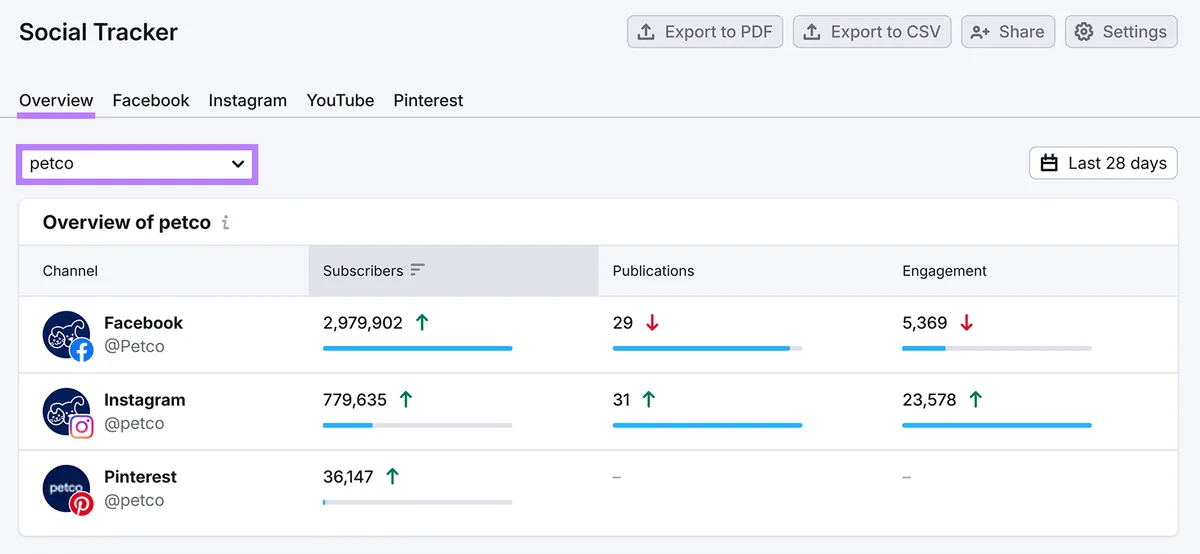Click the green up arrow beside 36,147

click(392, 477)
